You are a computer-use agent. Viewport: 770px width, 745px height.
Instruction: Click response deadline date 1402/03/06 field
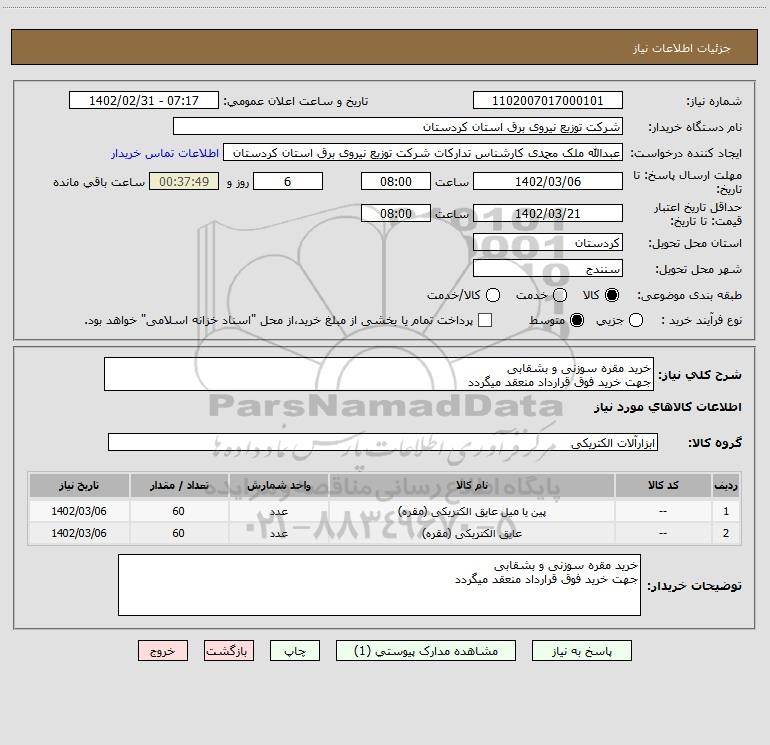click(x=548, y=181)
